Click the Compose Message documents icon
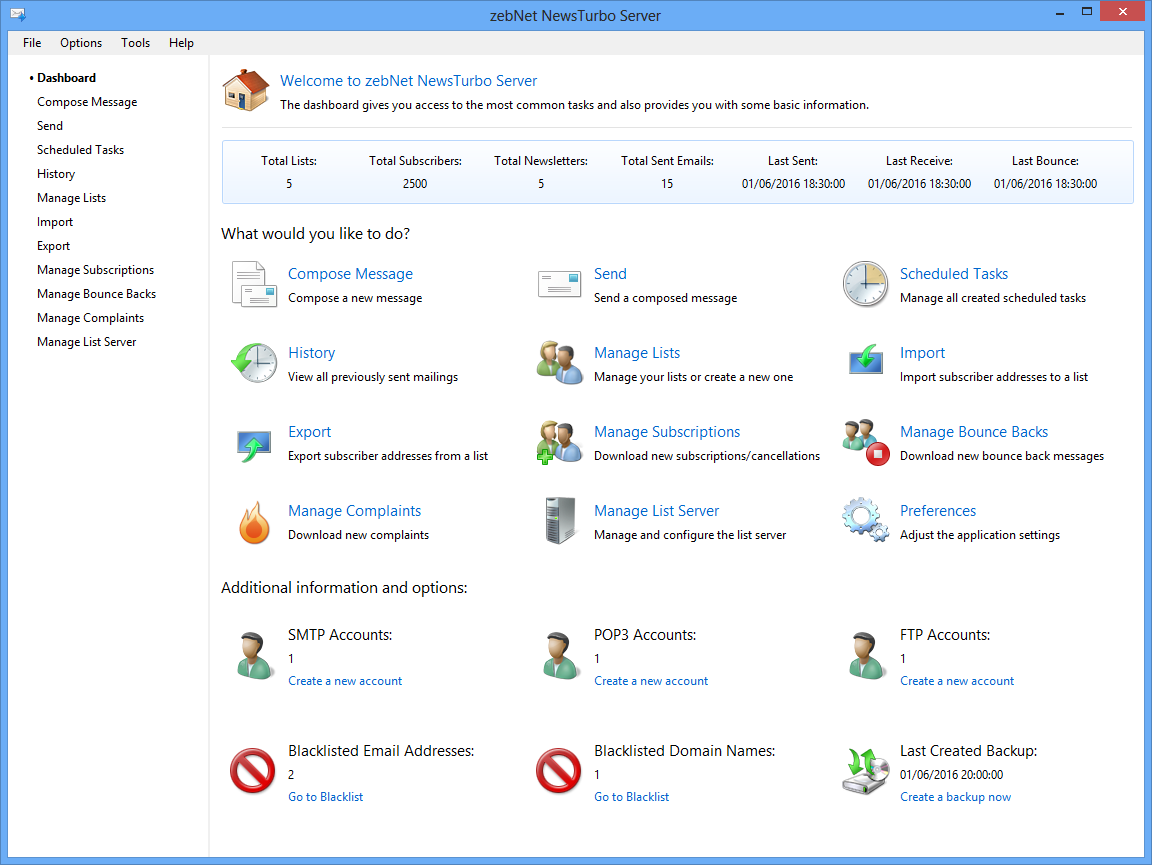Viewport: 1152px width, 865px height. click(x=253, y=284)
